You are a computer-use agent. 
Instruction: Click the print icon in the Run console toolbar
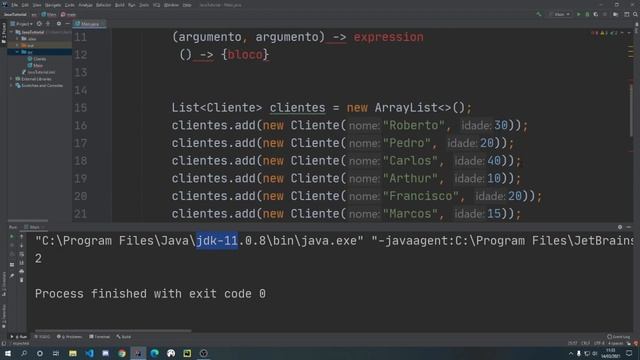(22, 271)
